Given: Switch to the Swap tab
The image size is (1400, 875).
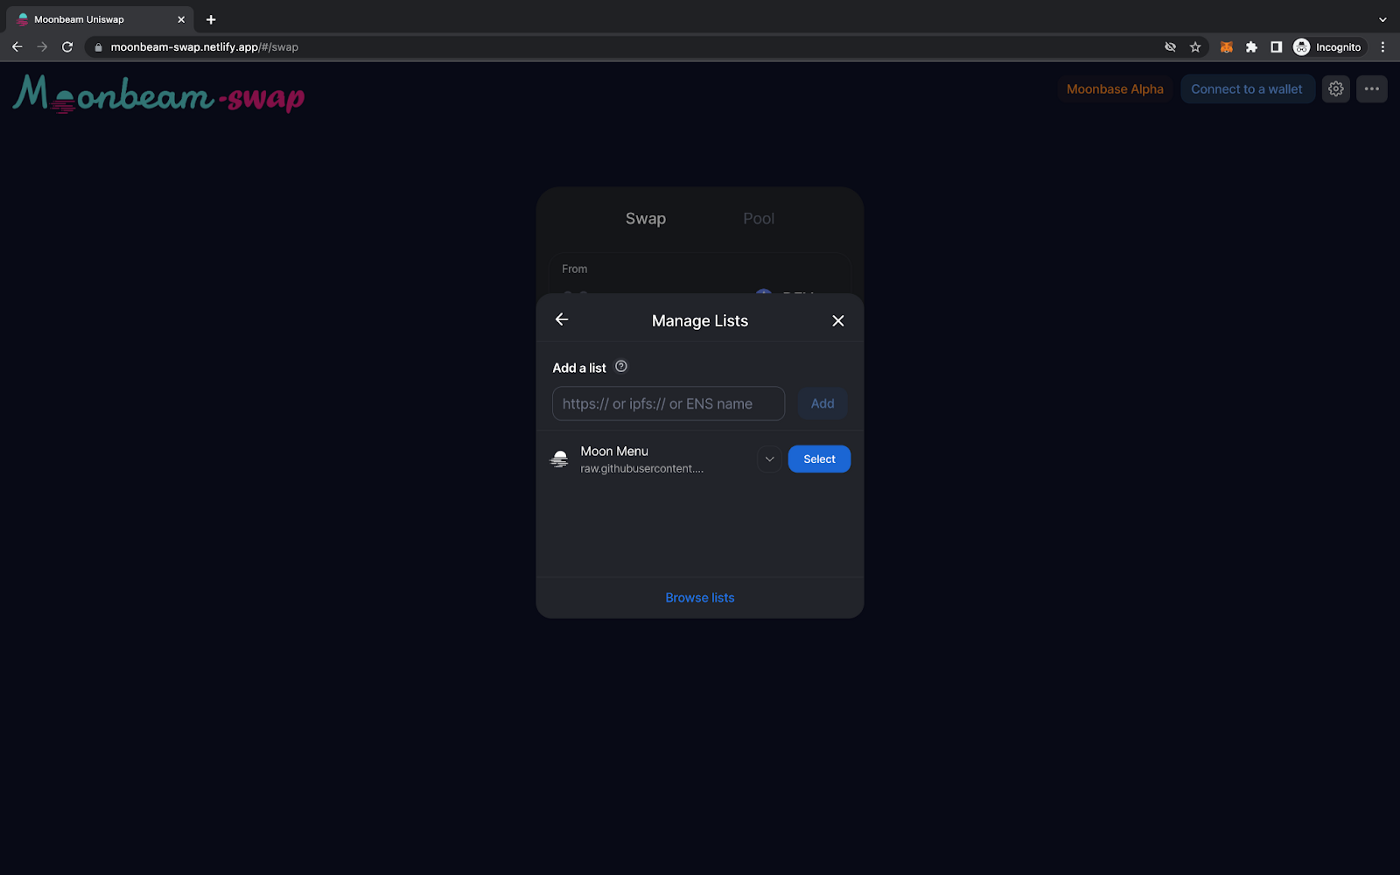Looking at the screenshot, I should 646,219.
